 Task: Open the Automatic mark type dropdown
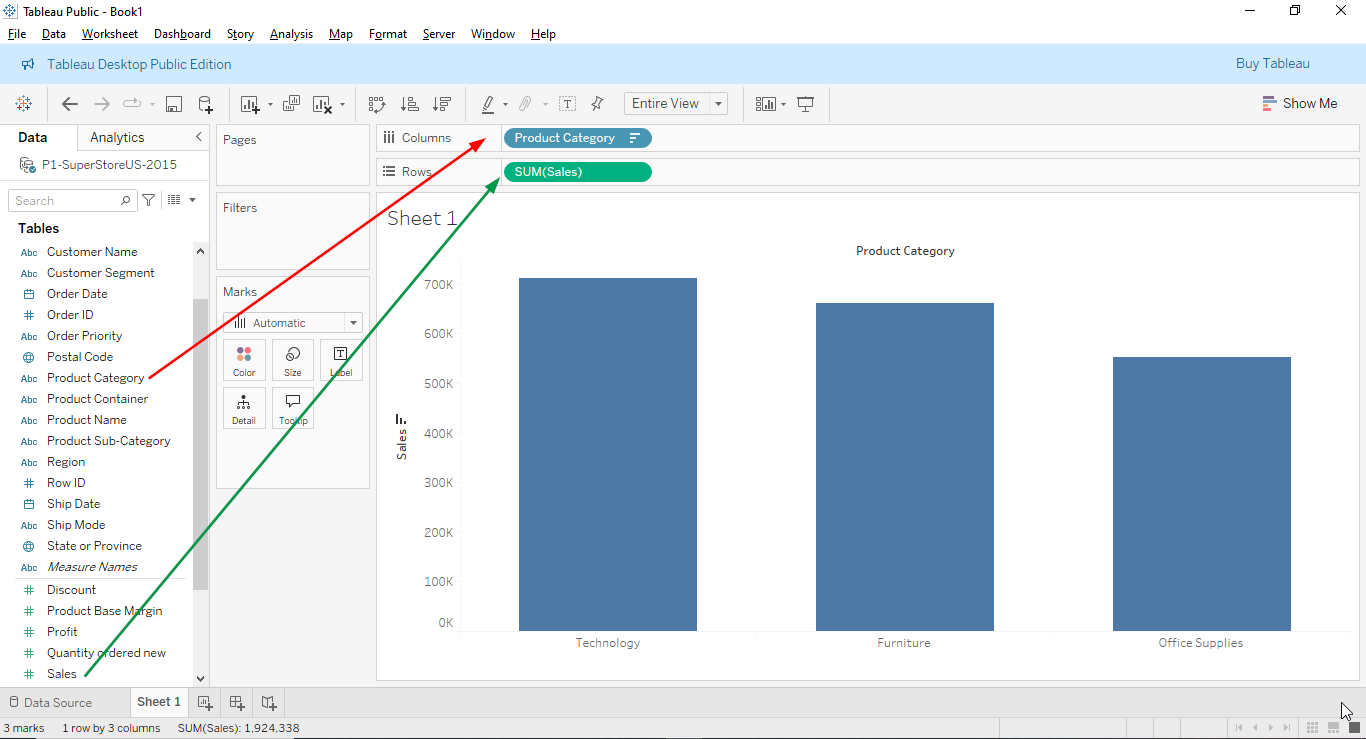[351, 322]
